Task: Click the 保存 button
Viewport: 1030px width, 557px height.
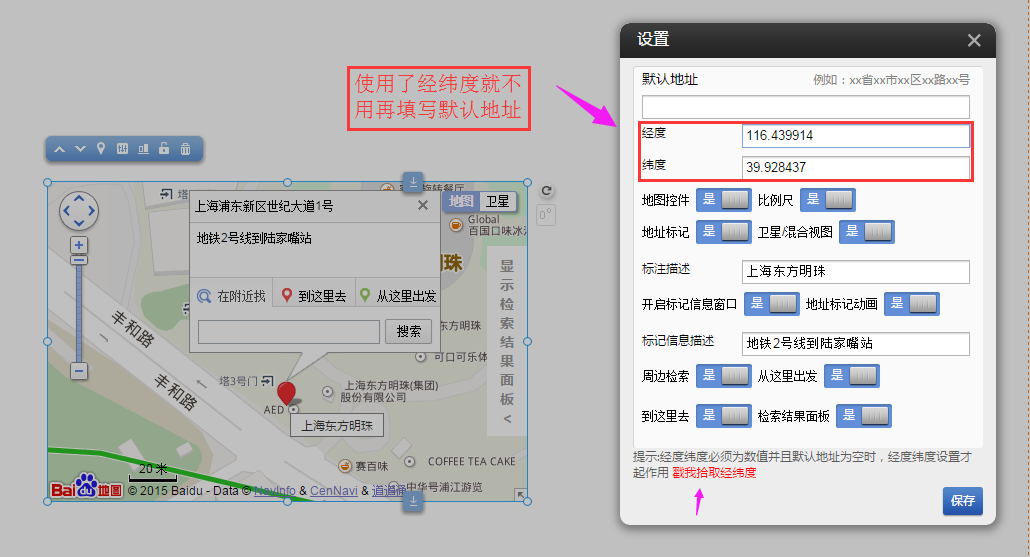Action: pos(962,501)
